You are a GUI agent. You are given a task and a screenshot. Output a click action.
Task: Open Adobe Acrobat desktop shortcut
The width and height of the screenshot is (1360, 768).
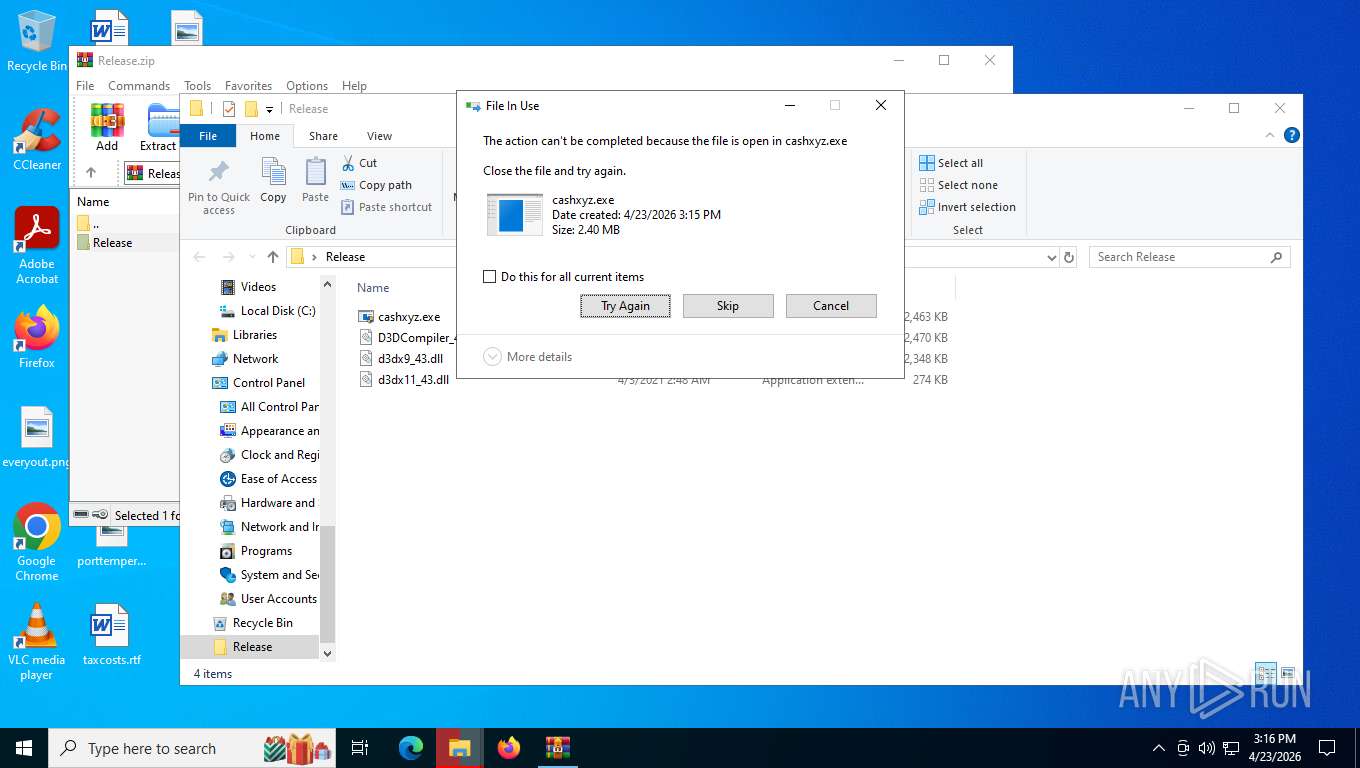click(x=37, y=246)
